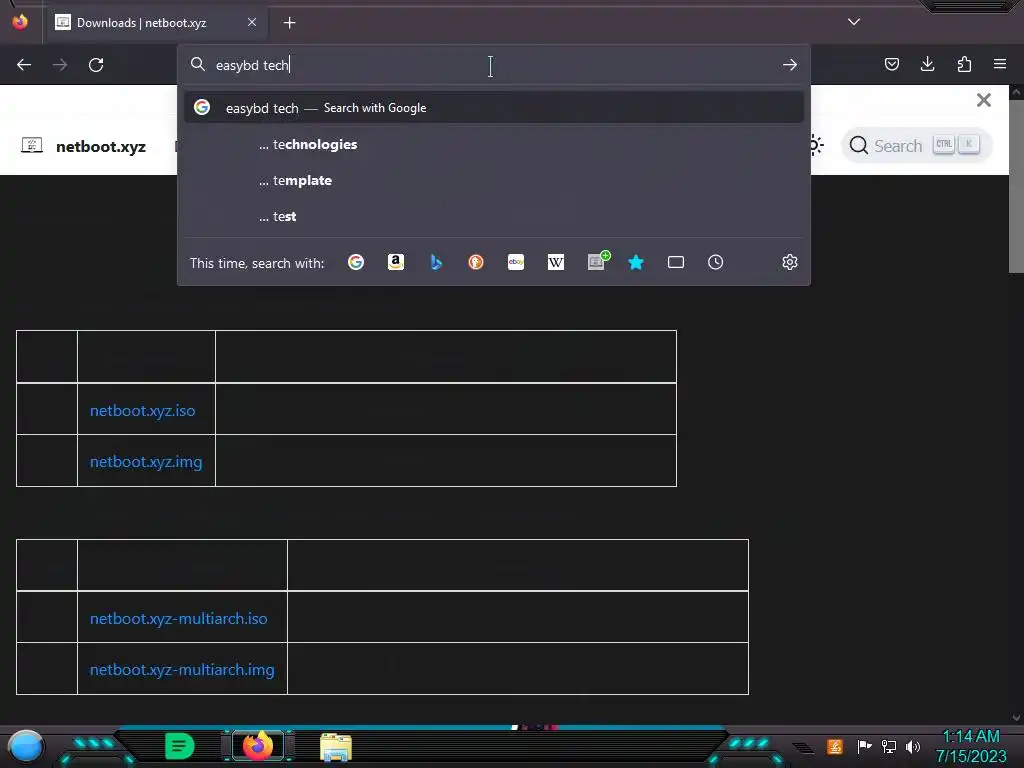1024x768 pixels.
Task: Open the Downloads panel
Action: click(927, 64)
